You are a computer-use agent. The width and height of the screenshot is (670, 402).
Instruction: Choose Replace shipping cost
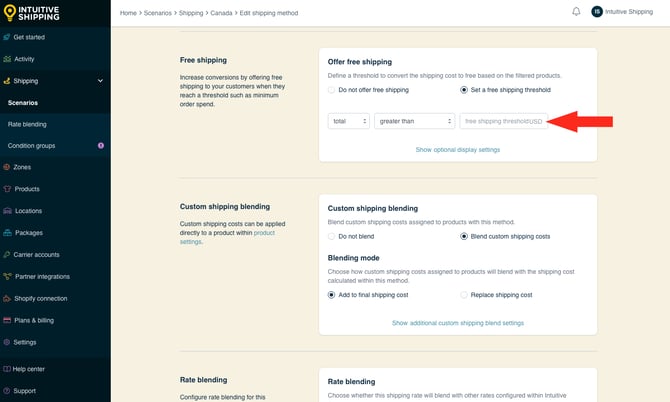[464, 295]
